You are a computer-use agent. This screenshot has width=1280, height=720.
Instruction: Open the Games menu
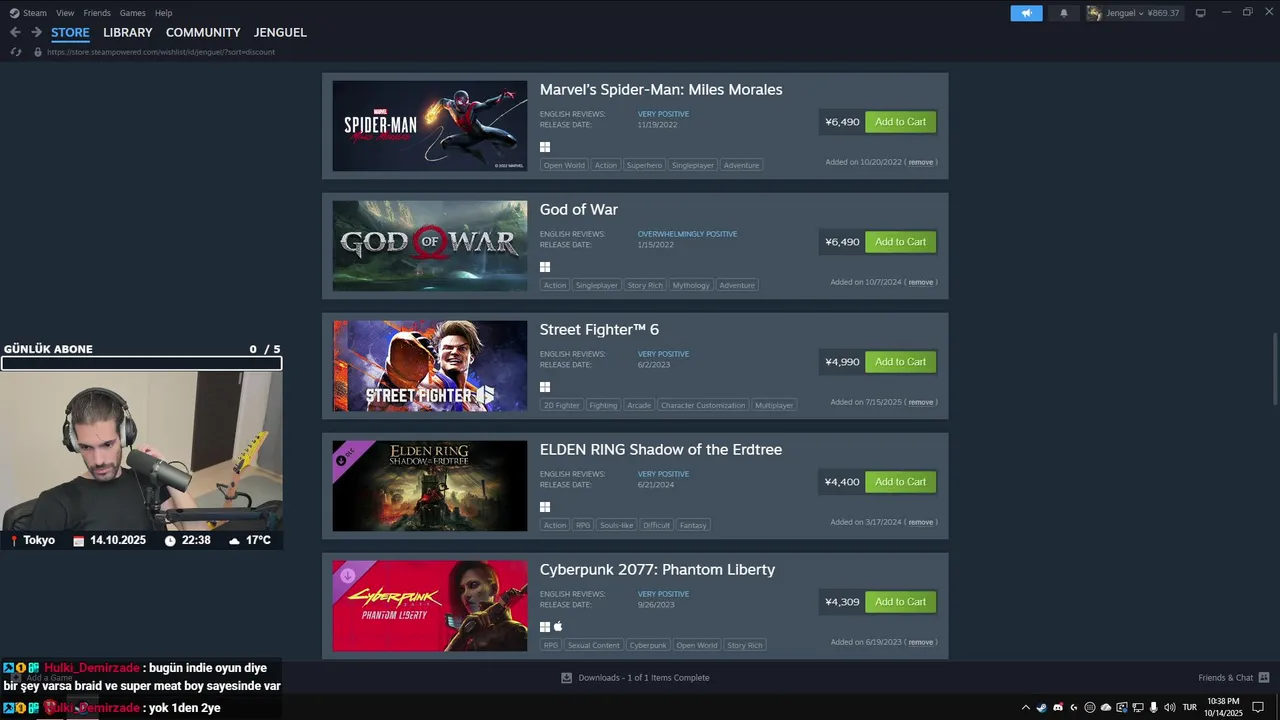click(x=132, y=13)
